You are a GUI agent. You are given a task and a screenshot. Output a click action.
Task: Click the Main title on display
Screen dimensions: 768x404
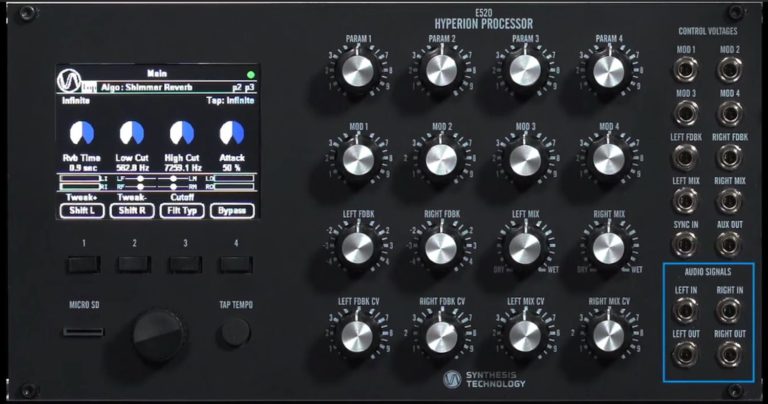pos(157,73)
